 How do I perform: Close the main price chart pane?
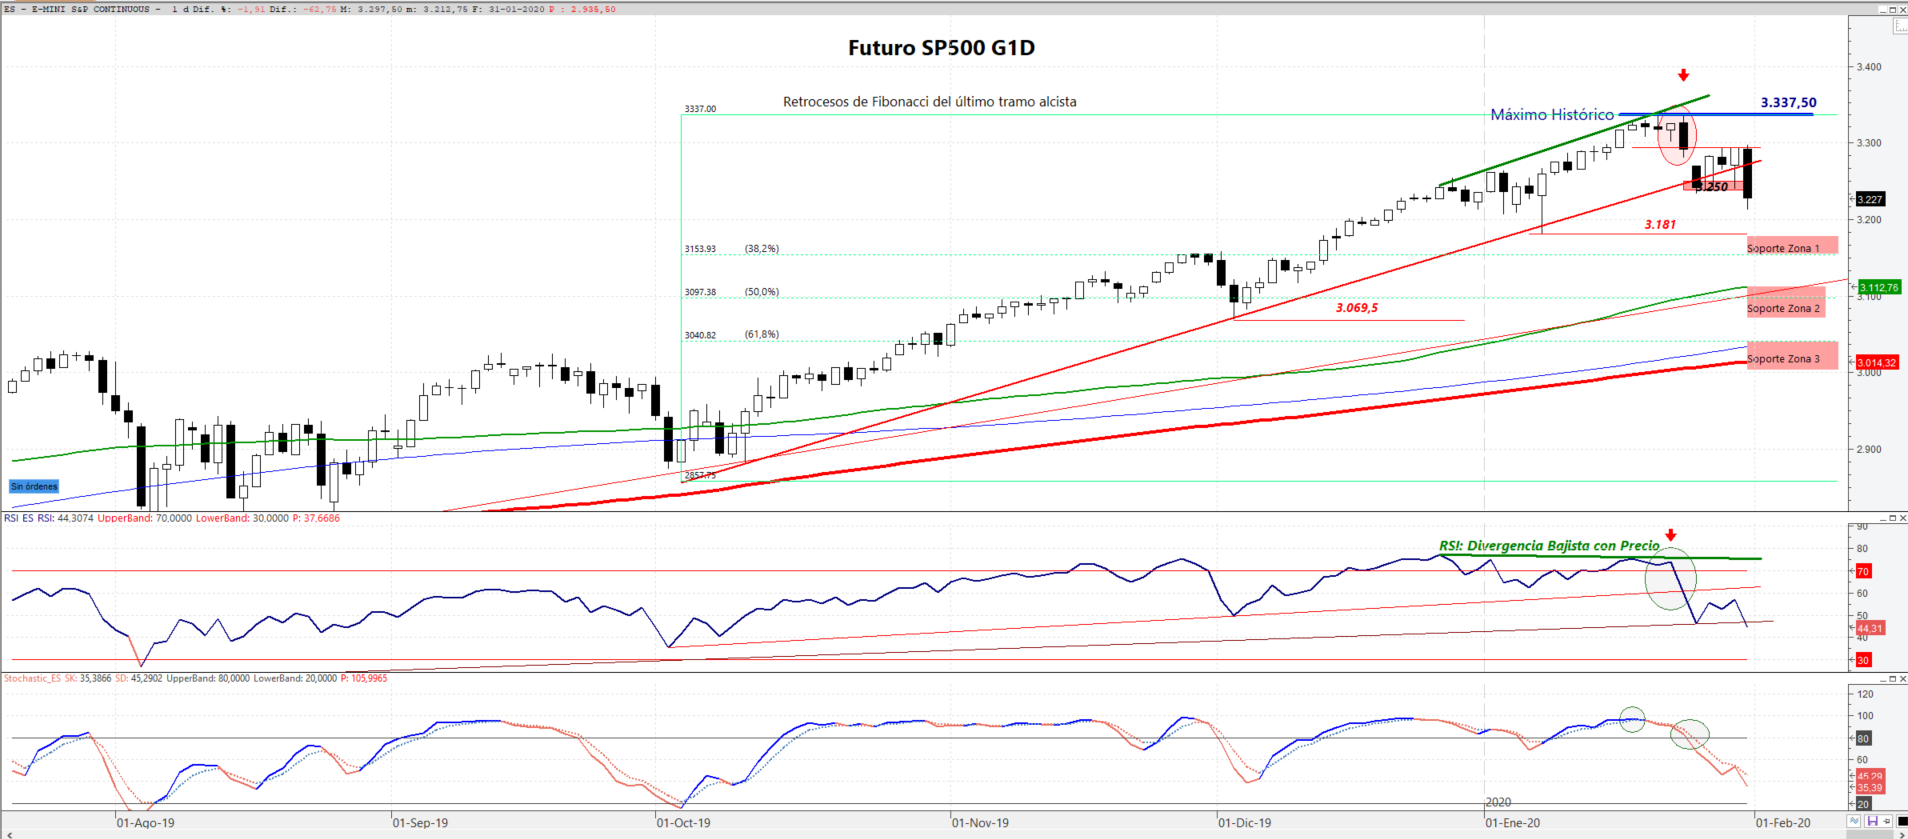(1901, 9)
